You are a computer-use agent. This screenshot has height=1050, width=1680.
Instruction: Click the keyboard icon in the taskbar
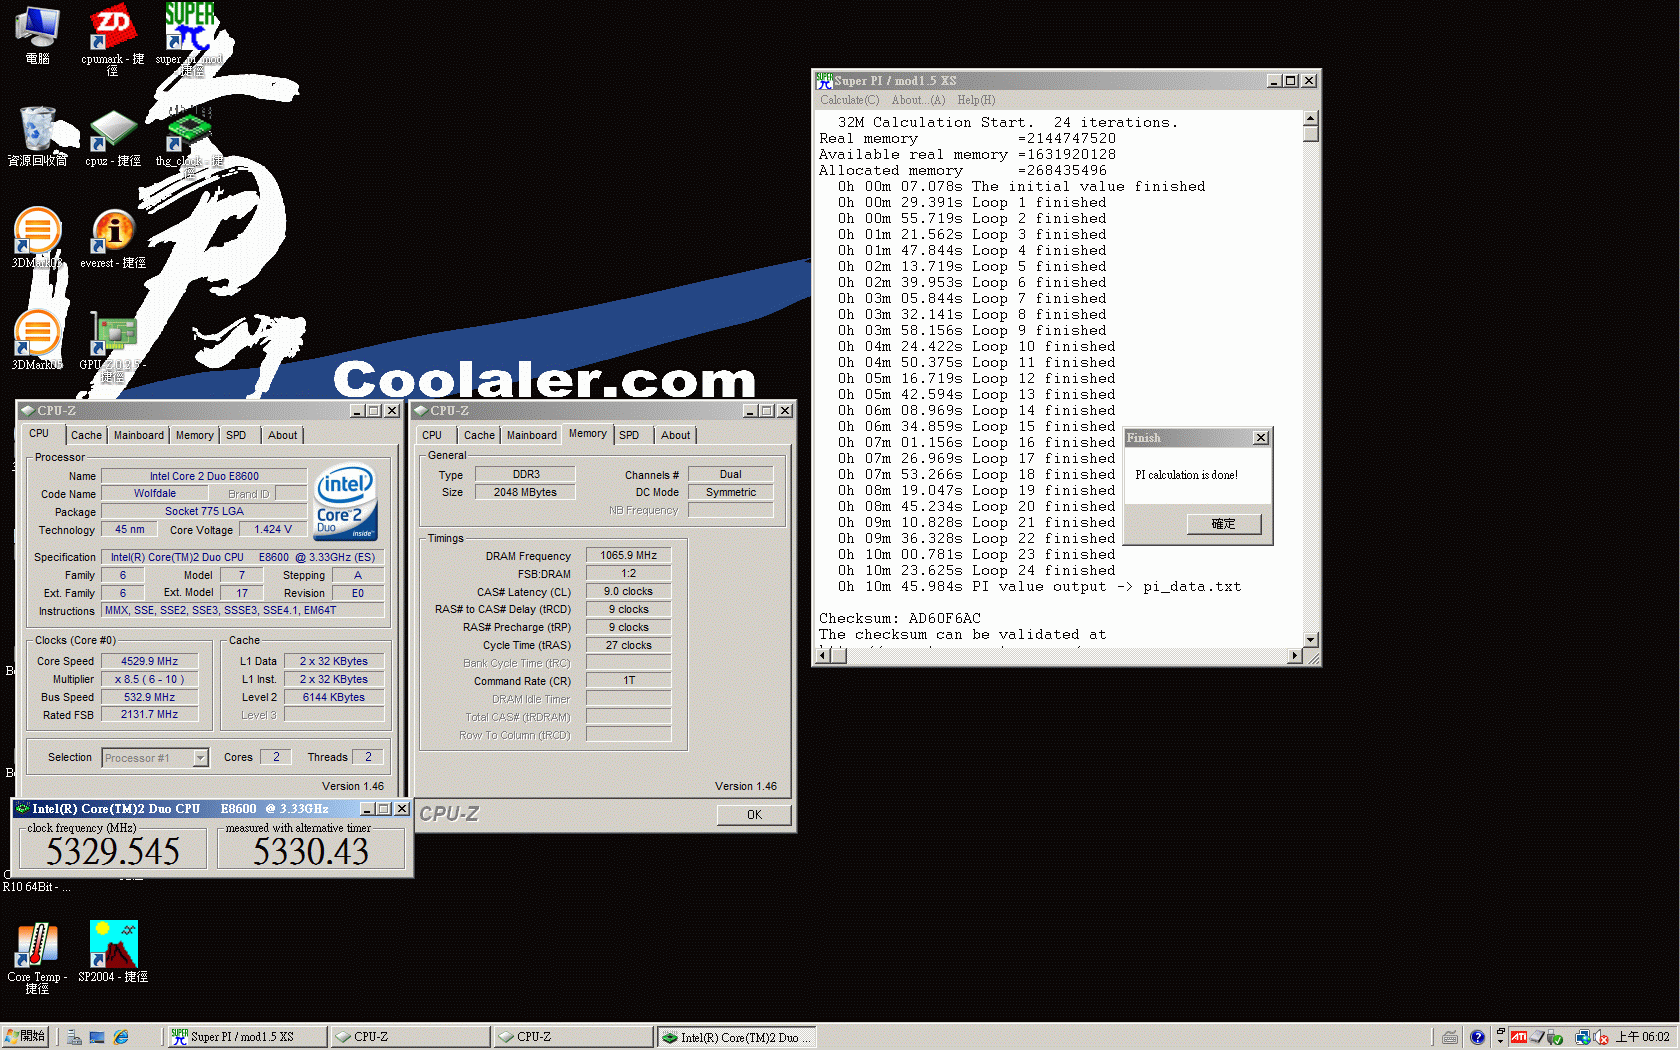tap(1450, 1037)
